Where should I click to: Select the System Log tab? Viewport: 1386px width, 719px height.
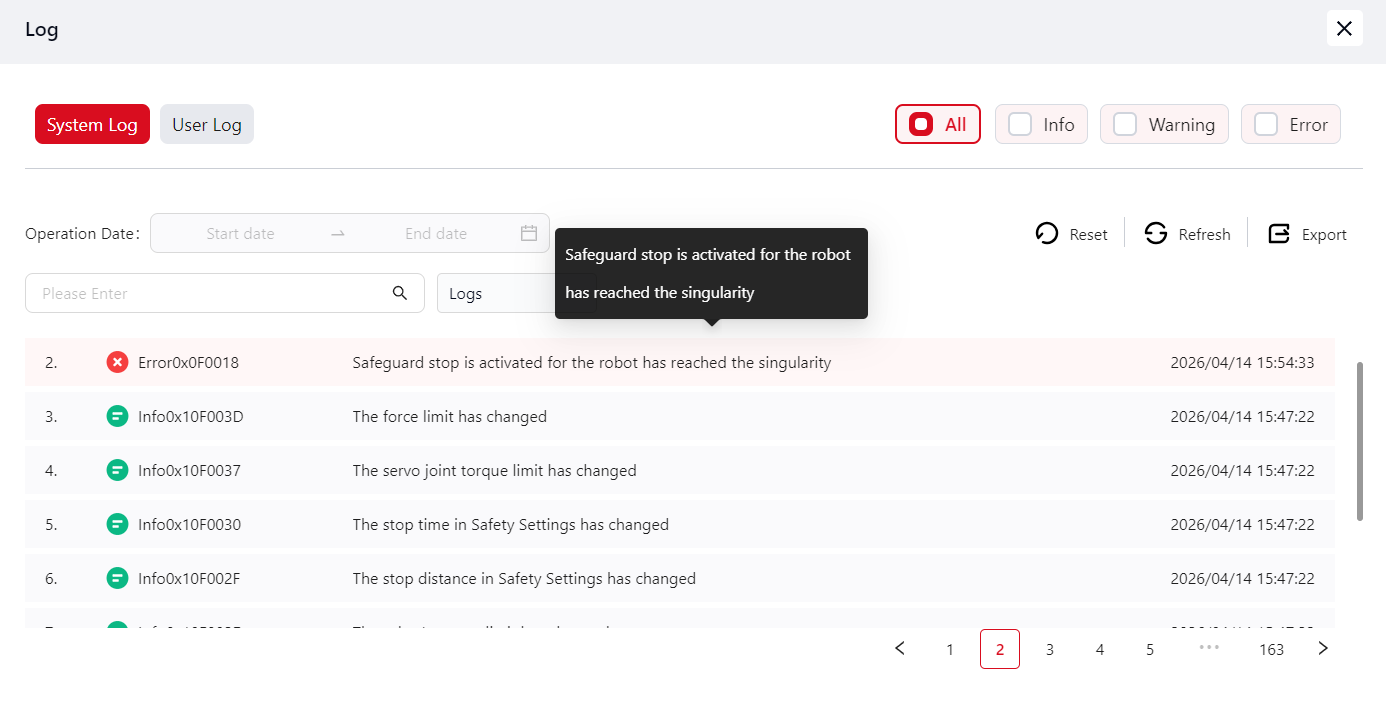(92, 125)
